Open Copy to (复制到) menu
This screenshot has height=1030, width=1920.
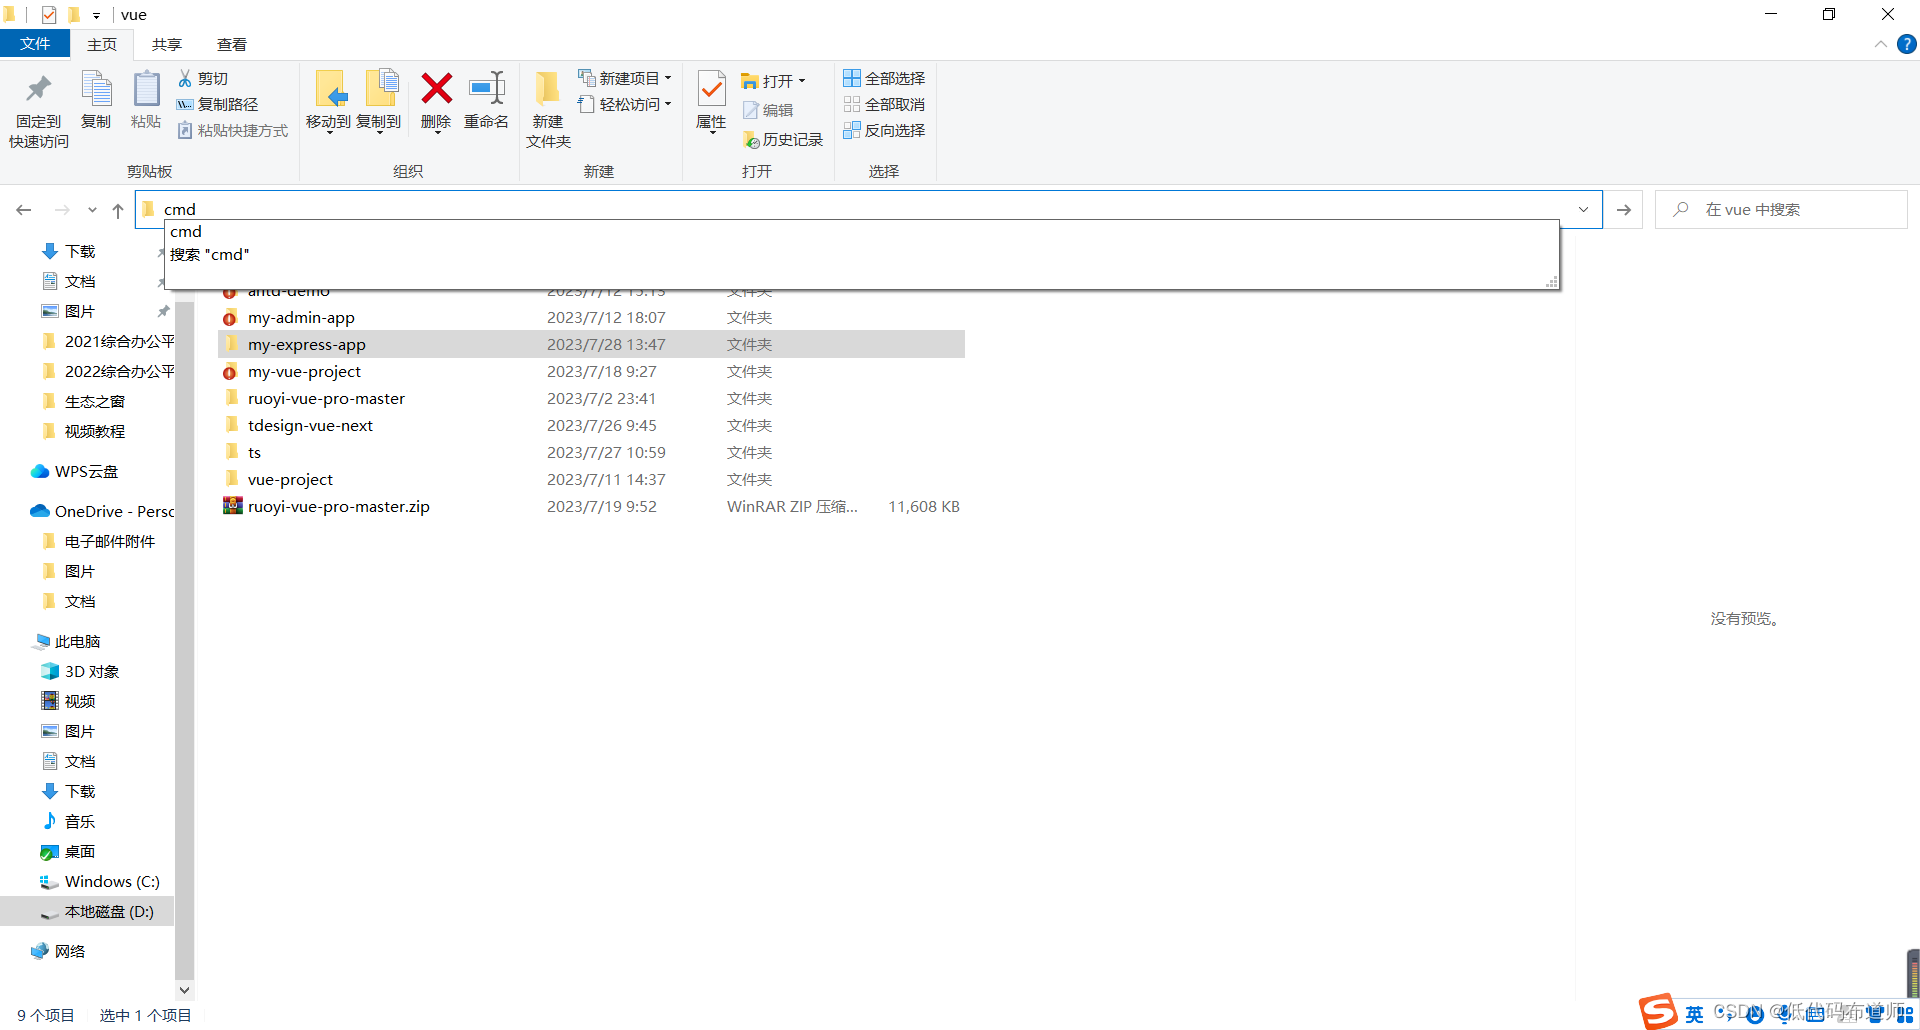click(379, 101)
